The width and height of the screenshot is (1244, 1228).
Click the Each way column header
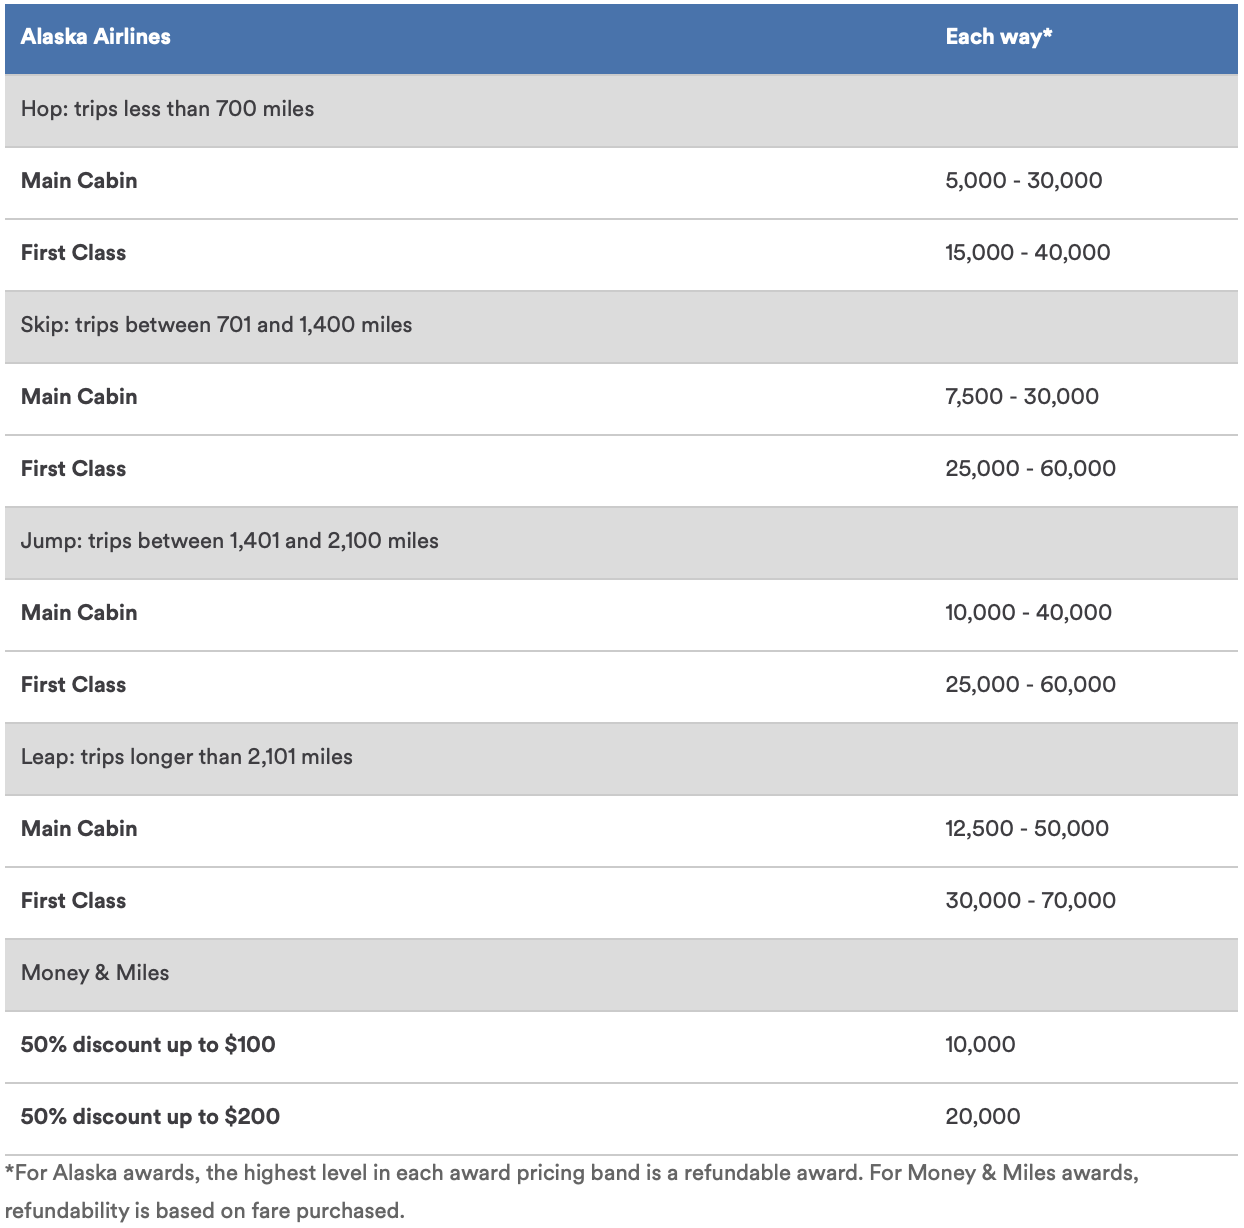(1000, 37)
